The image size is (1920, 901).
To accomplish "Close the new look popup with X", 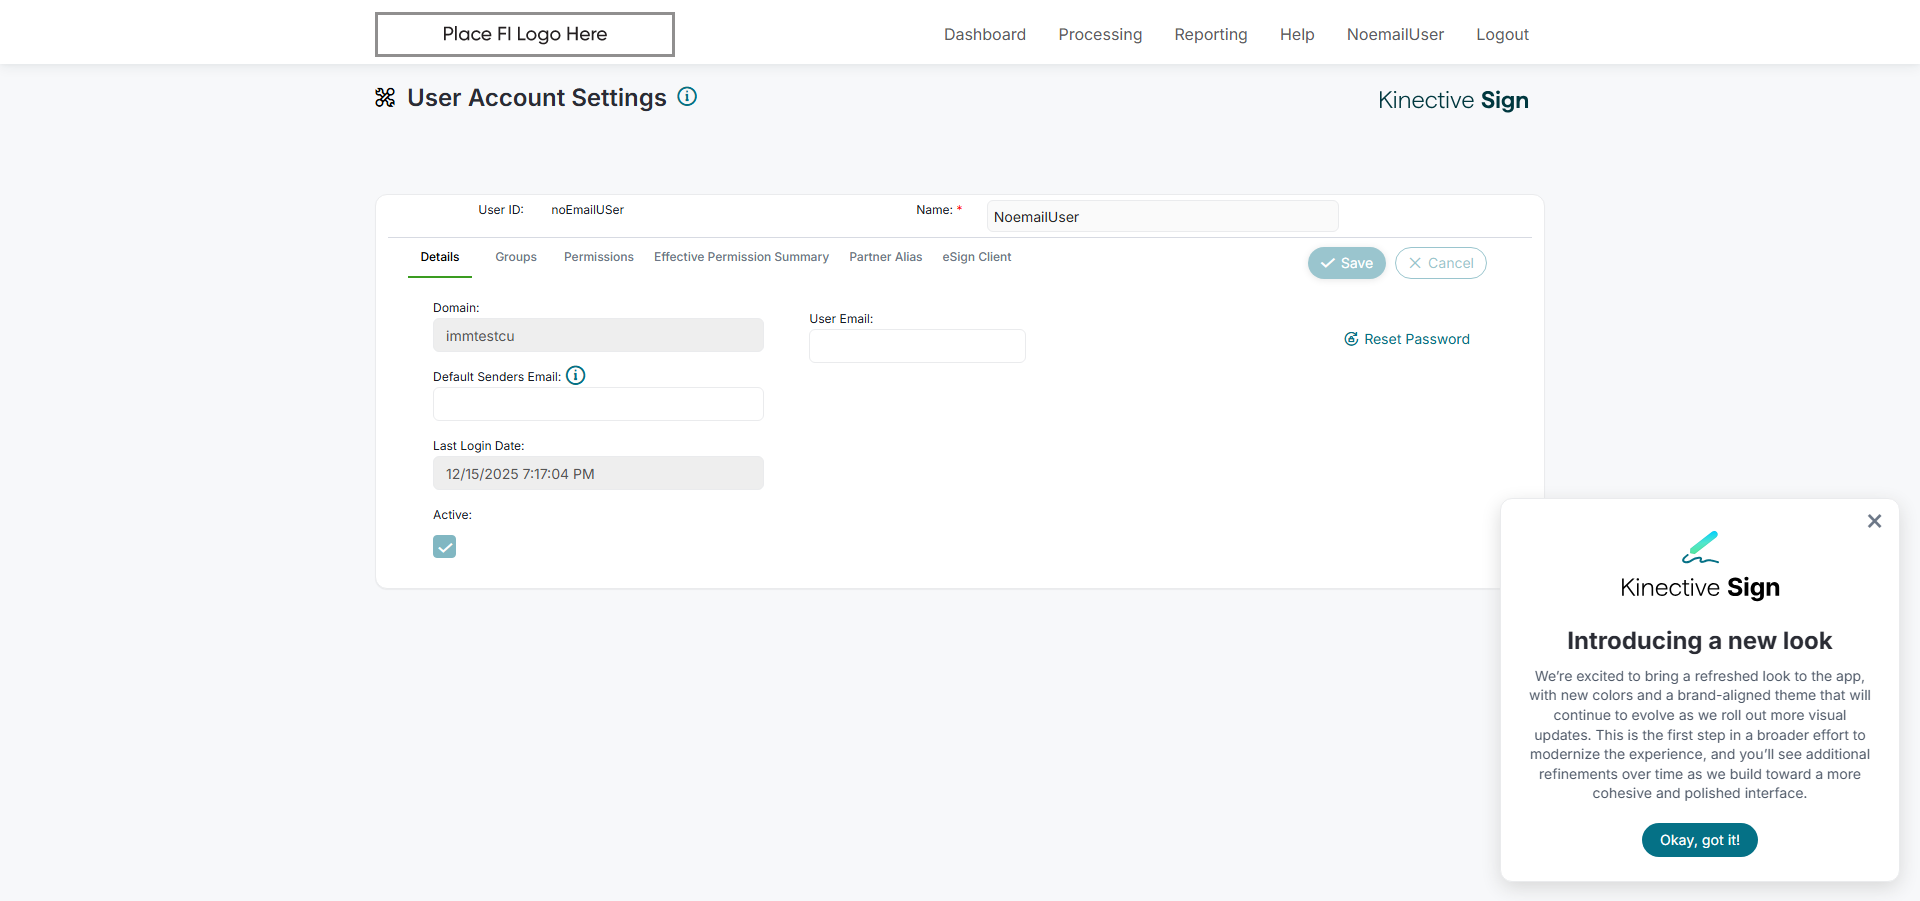I will (1874, 521).
